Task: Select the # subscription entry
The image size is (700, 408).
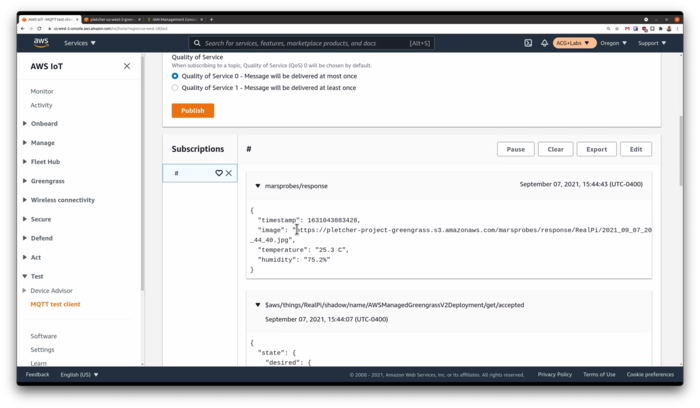Action: pos(200,173)
